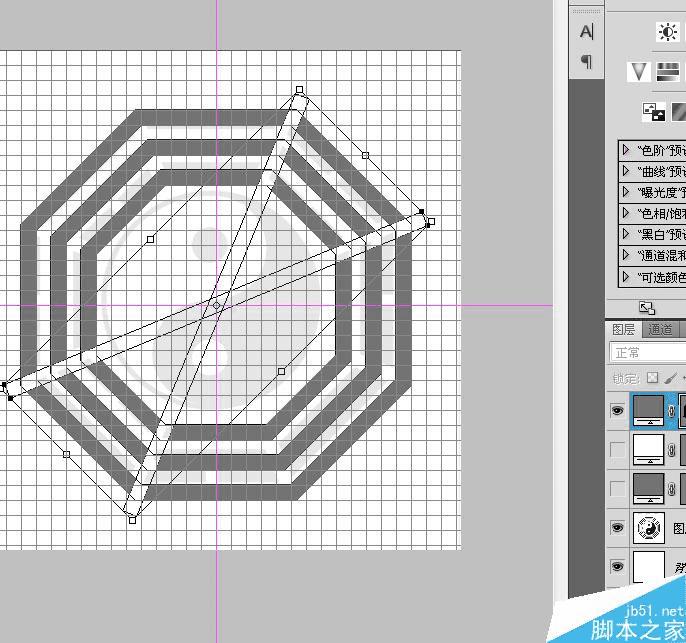Expand the "通道混和器" presets group
This screenshot has height=643, width=686.
626,255
